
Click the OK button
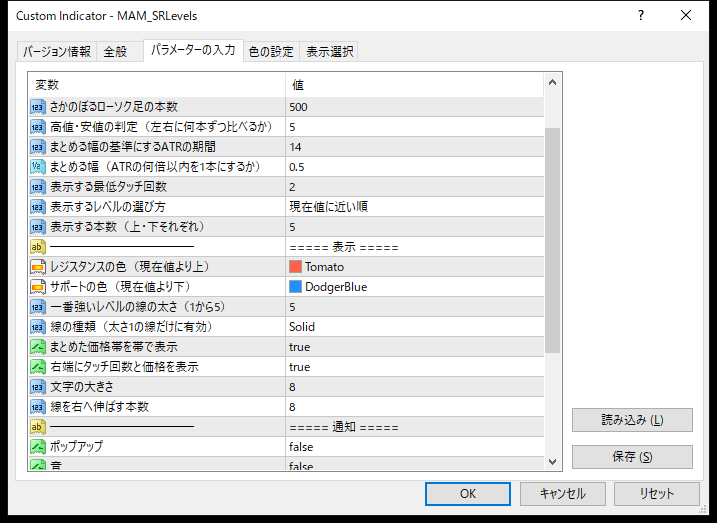point(468,494)
